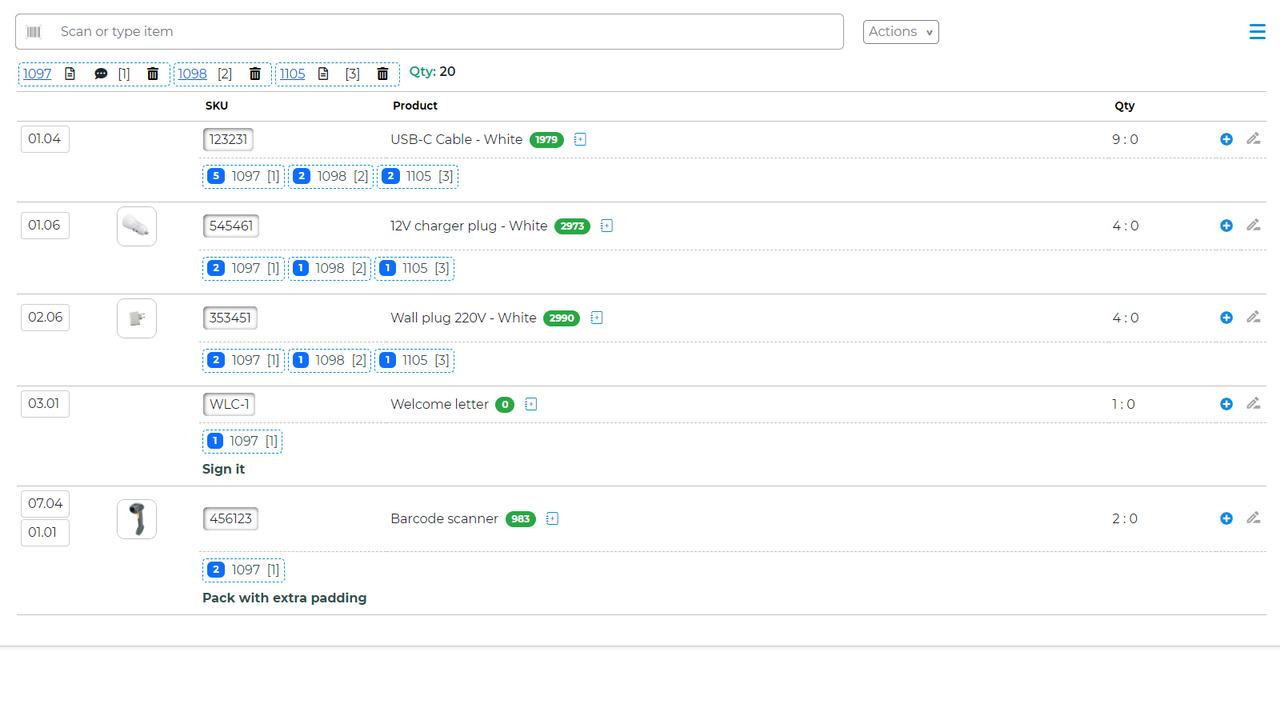This screenshot has height=720, width=1280.
Task: Click the plus icon for Wall plug 220V
Action: coord(1226,318)
